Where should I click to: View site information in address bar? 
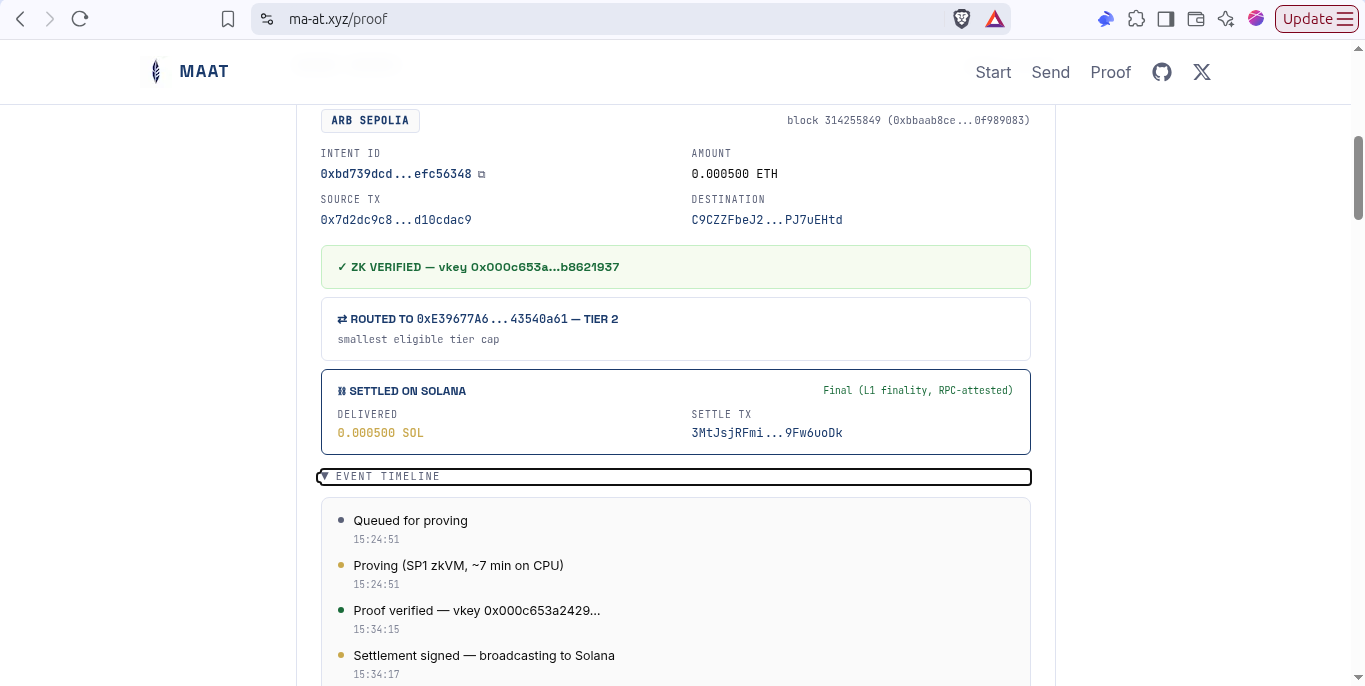tap(267, 19)
